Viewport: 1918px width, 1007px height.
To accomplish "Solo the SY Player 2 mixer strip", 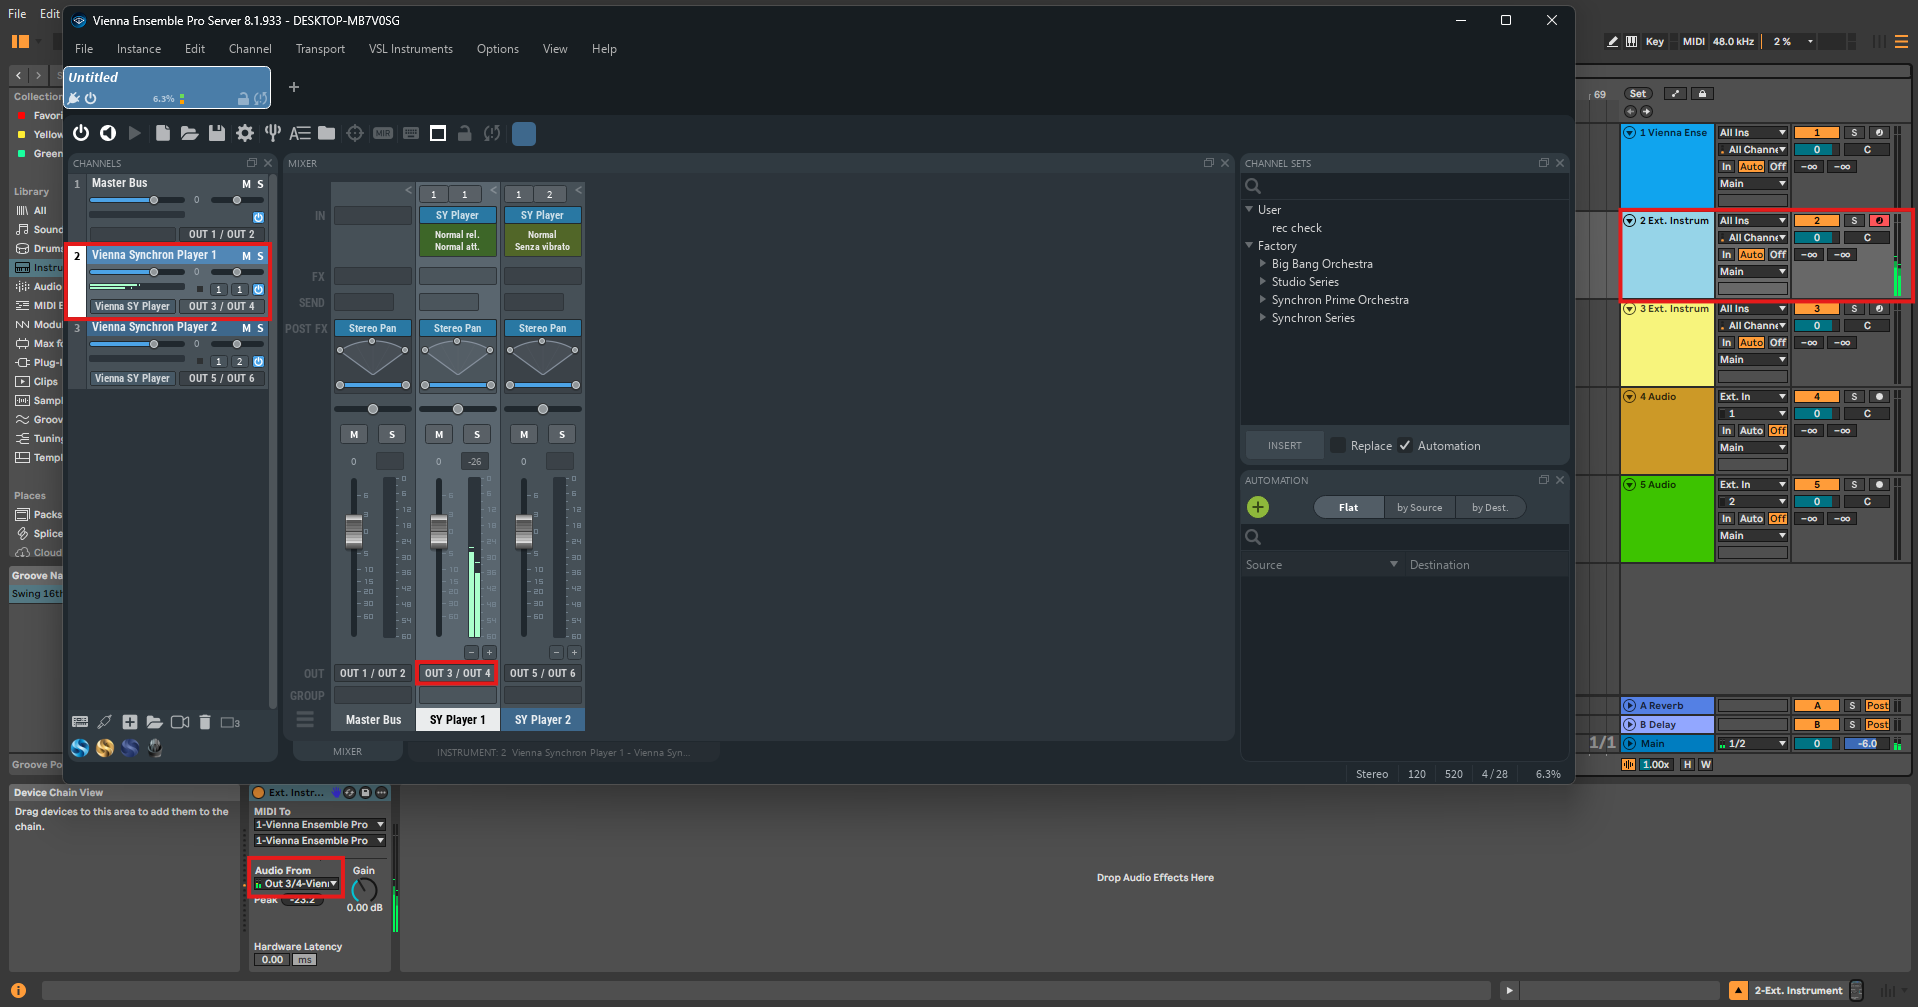I will point(562,434).
